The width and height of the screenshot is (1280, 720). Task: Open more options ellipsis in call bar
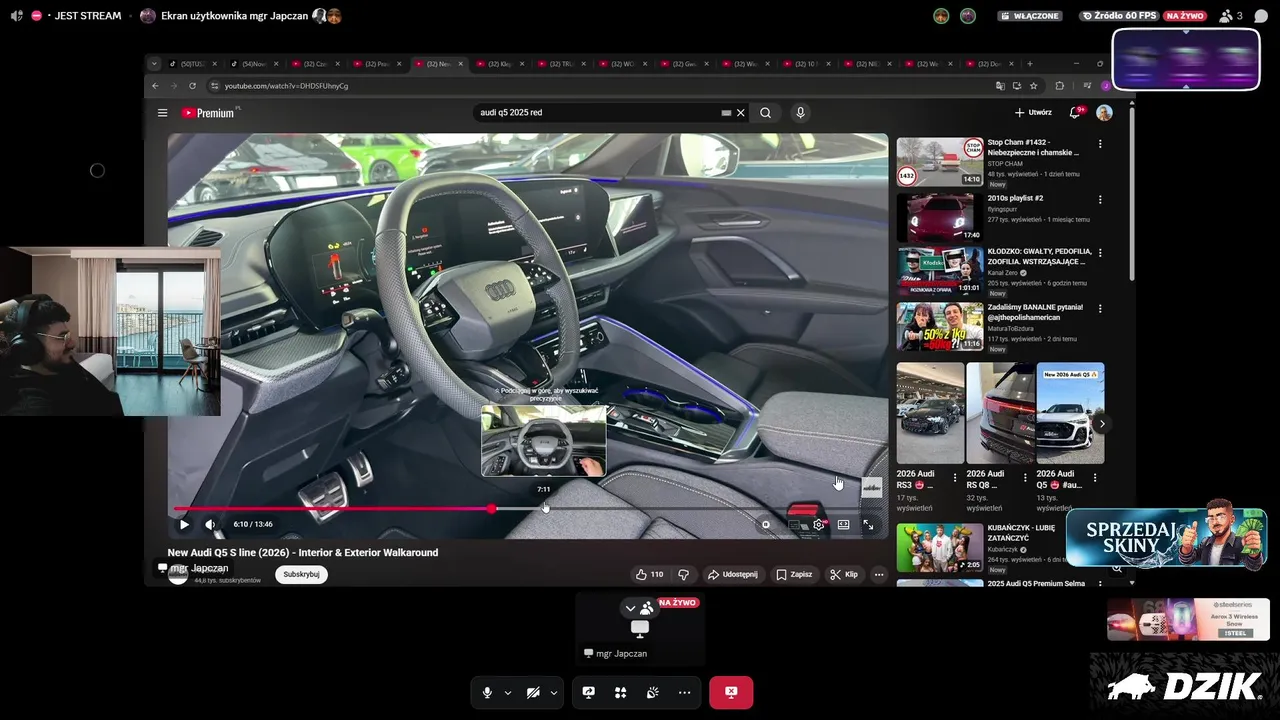tap(684, 692)
